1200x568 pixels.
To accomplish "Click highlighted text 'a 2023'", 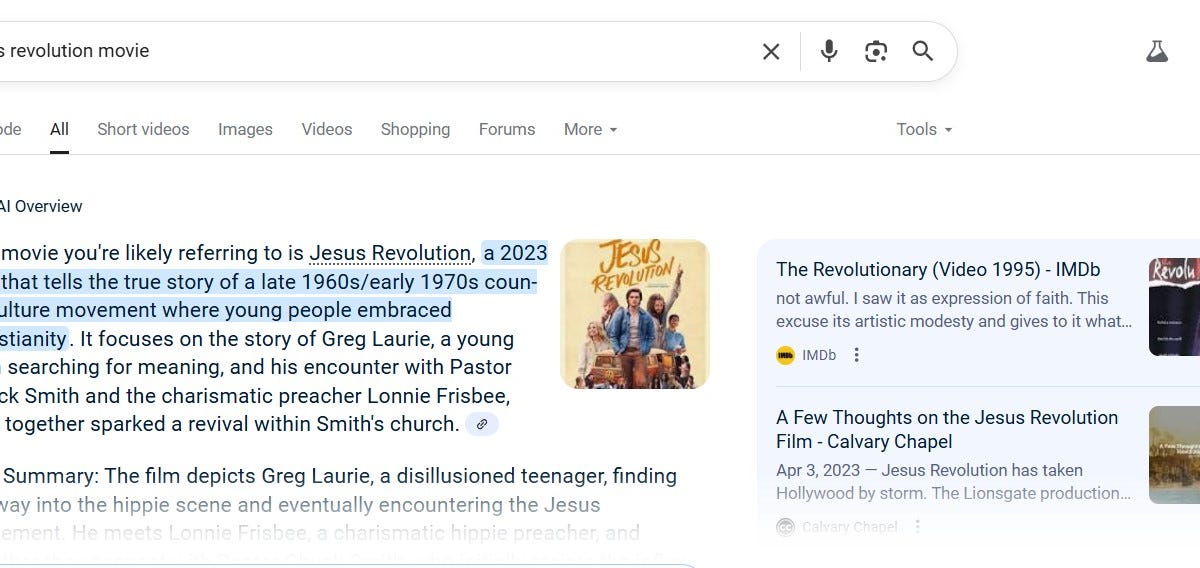I will (x=515, y=253).
